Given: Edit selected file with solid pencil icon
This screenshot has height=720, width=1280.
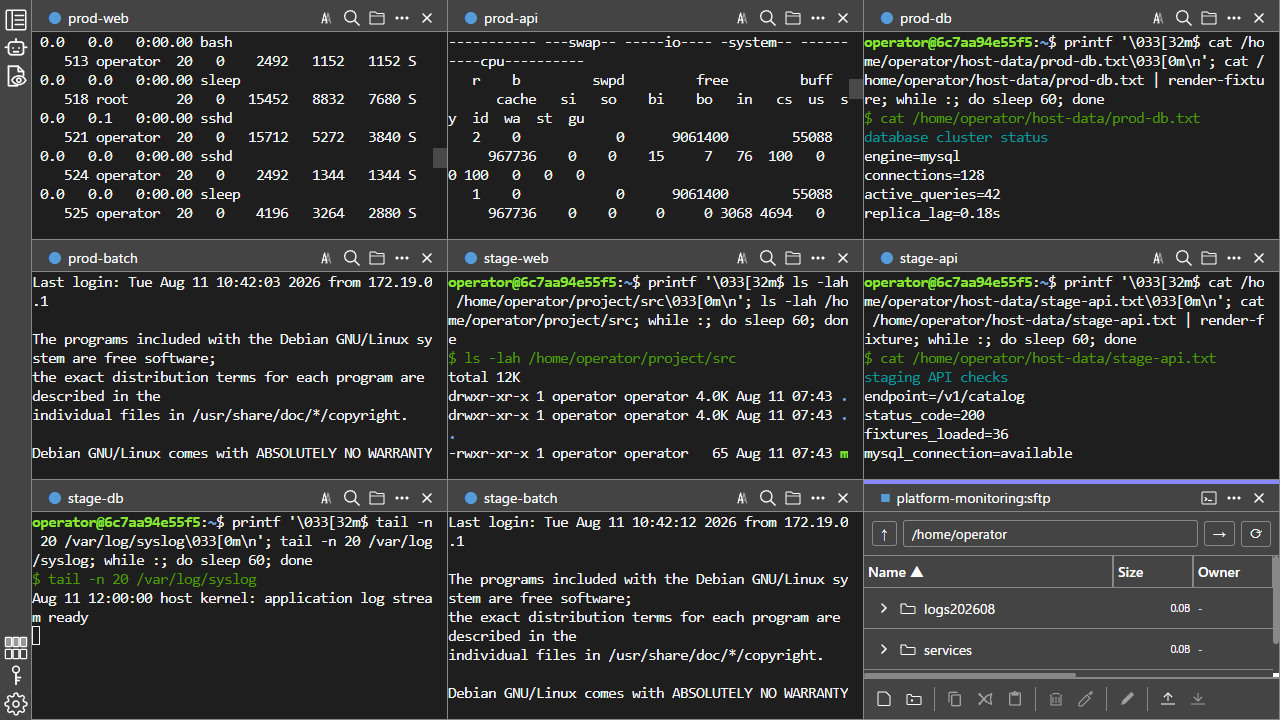Looking at the screenshot, I should point(1127,699).
